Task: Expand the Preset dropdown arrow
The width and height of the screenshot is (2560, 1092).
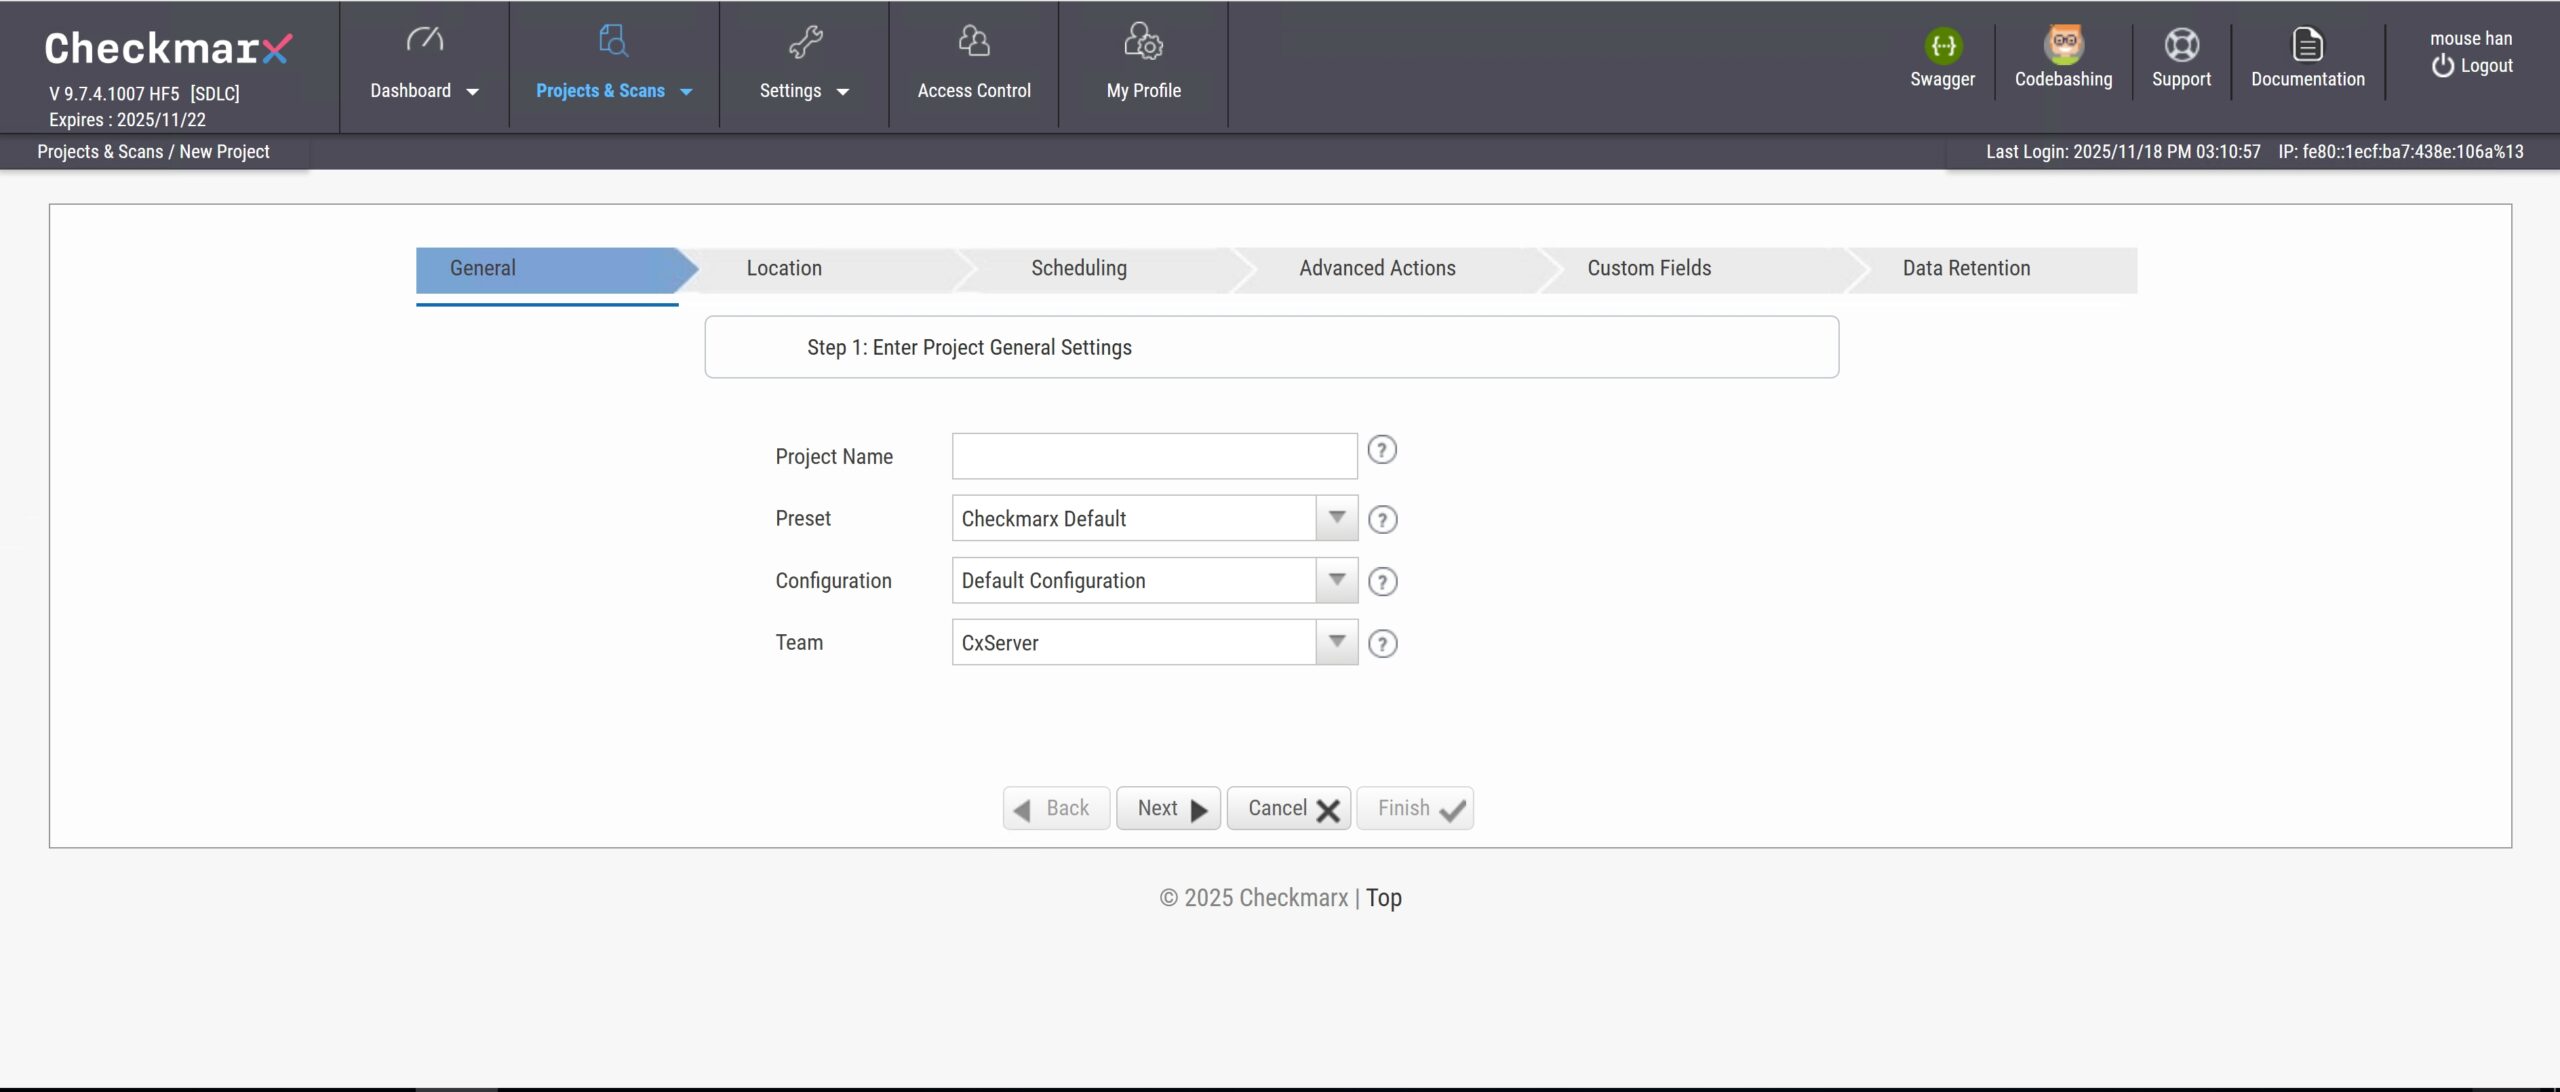Action: click(1336, 518)
